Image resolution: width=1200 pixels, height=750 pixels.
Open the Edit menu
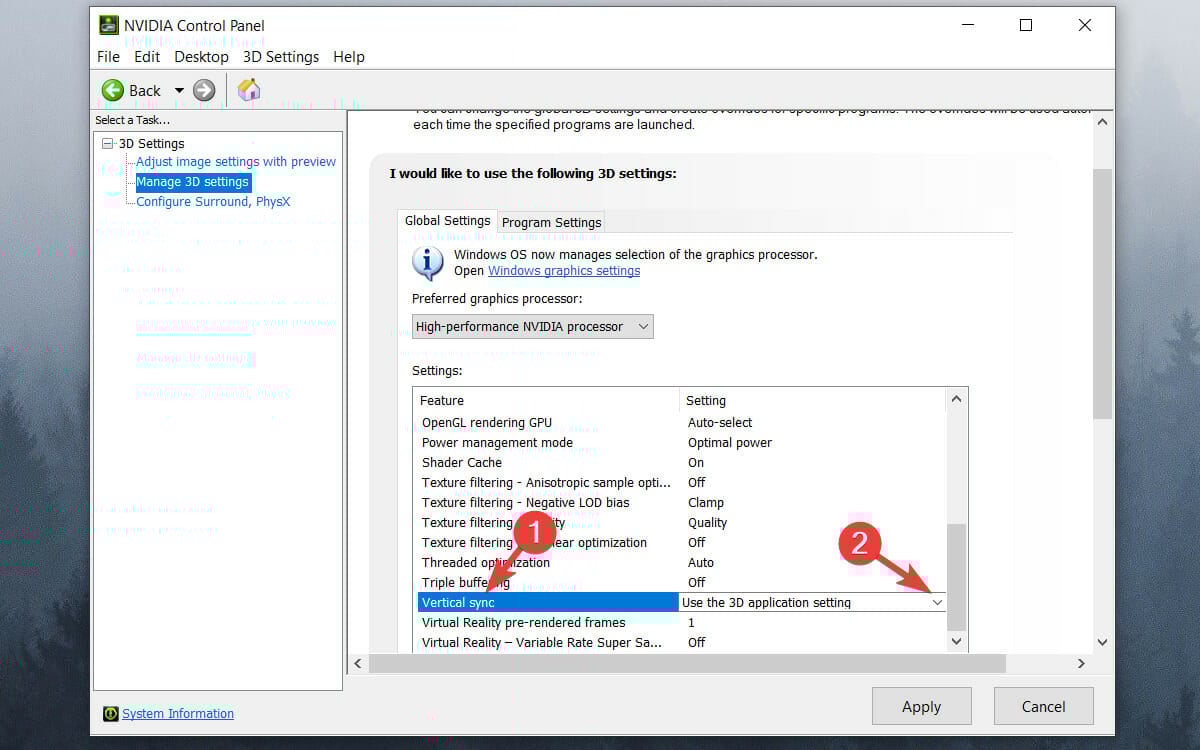pyautogui.click(x=147, y=57)
